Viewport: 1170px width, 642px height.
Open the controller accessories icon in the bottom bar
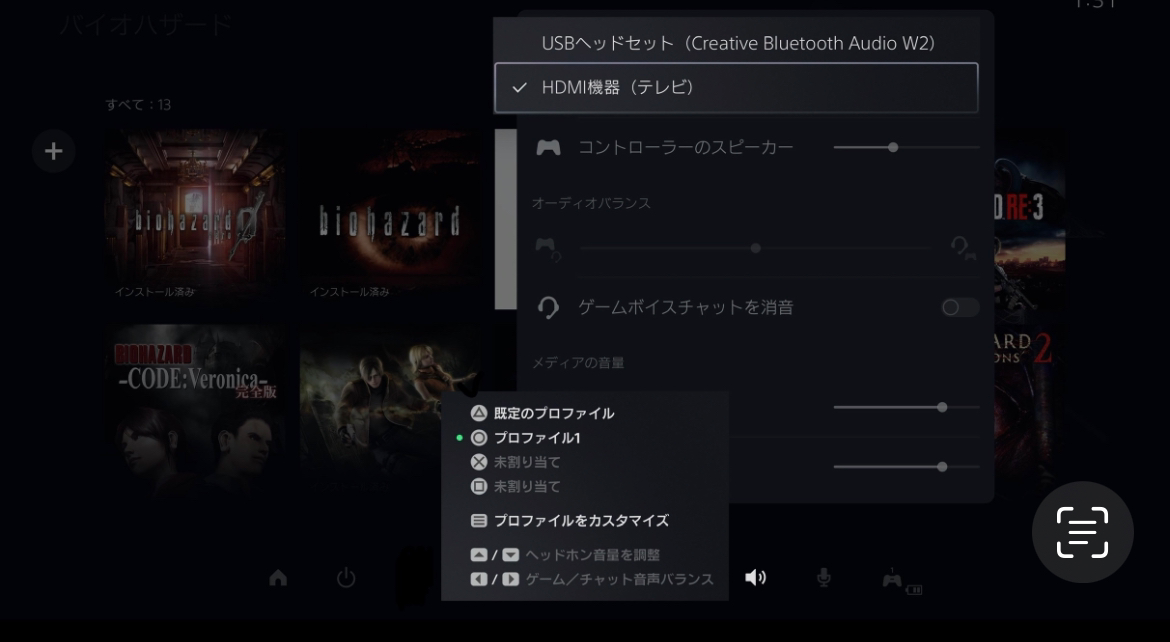coord(901,580)
